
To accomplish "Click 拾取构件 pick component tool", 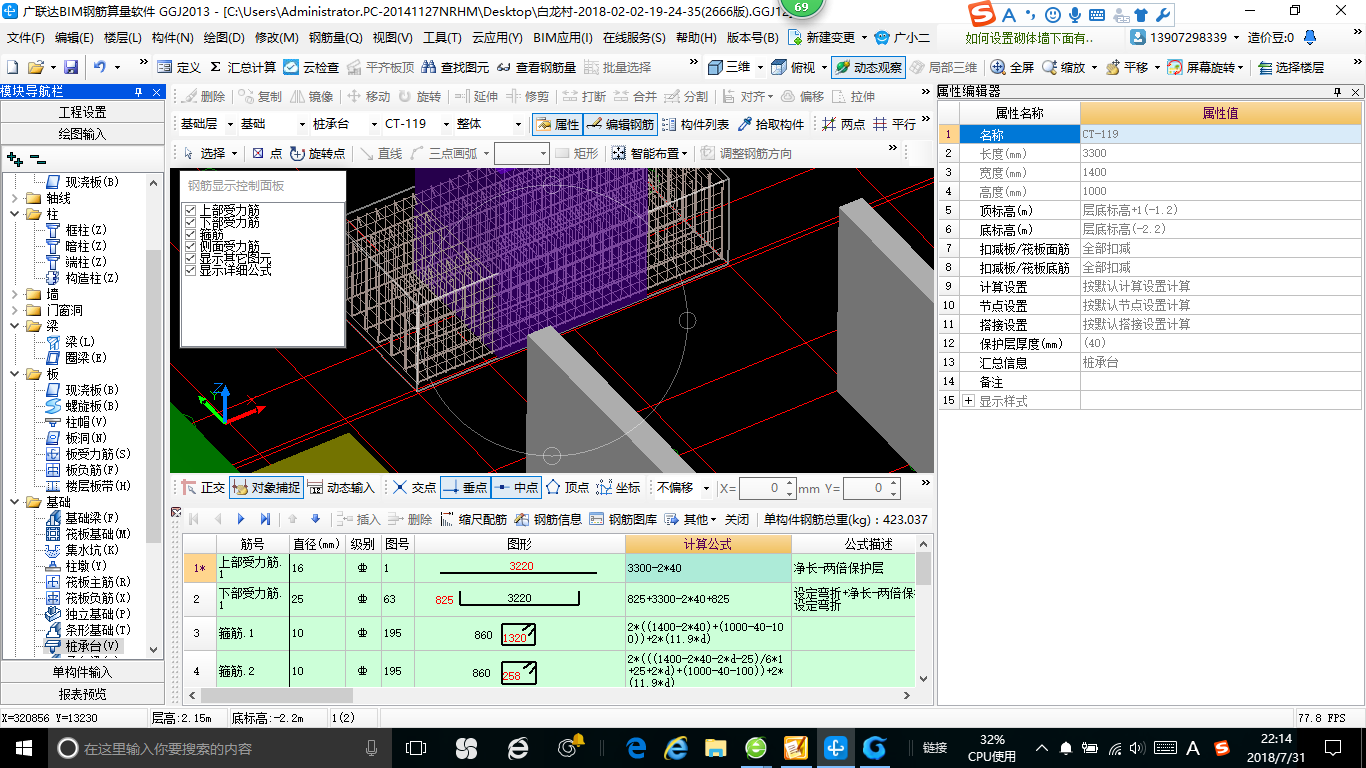I will [771, 125].
